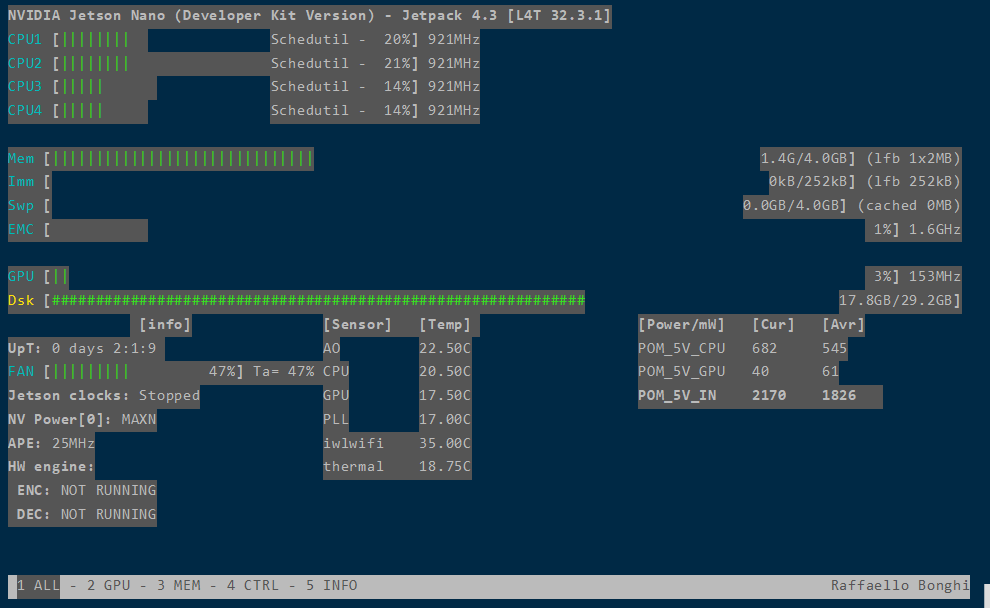The width and height of the screenshot is (990, 608).
Task: Click the Raffaello Bonghi author name
Action: click(899, 585)
